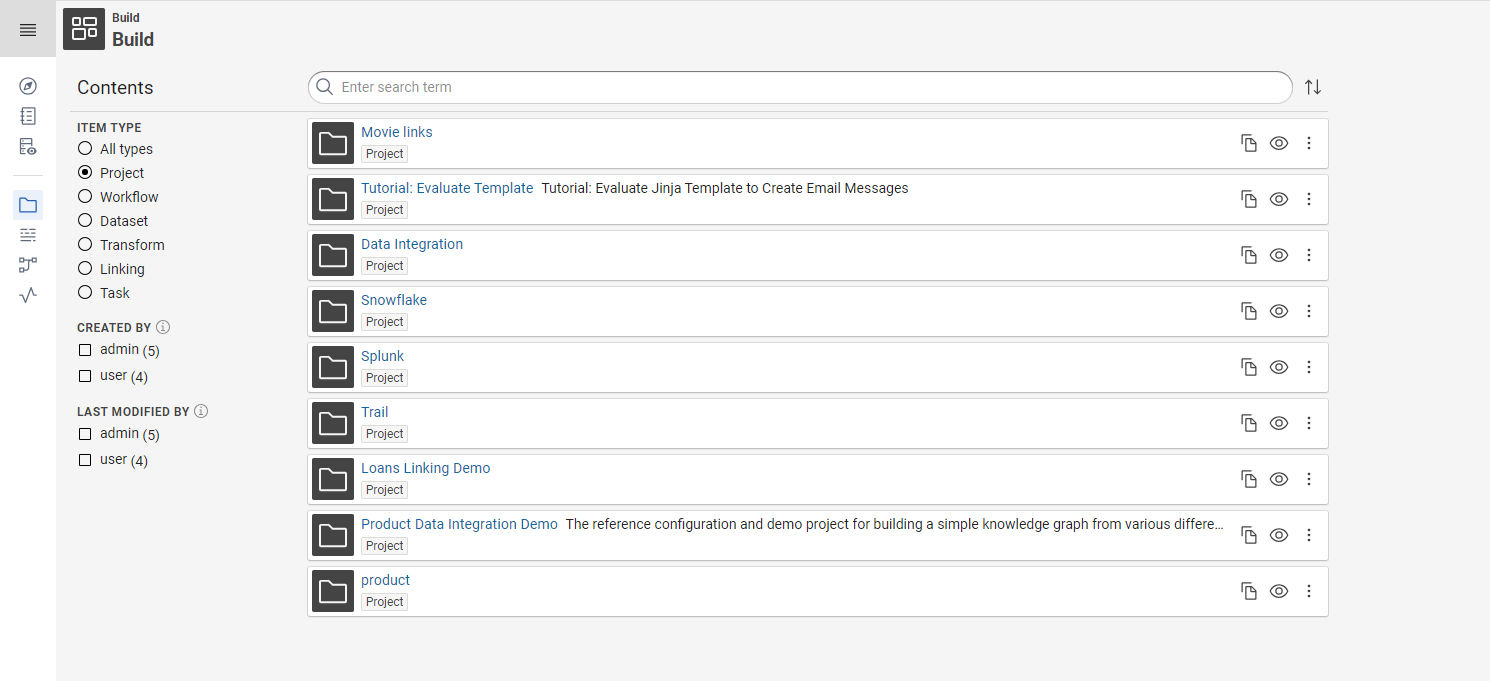Image resolution: width=1490 pixels, height=681 pixels.
Task: Select the Workflow item type radio button
Action: coord(84,196)
